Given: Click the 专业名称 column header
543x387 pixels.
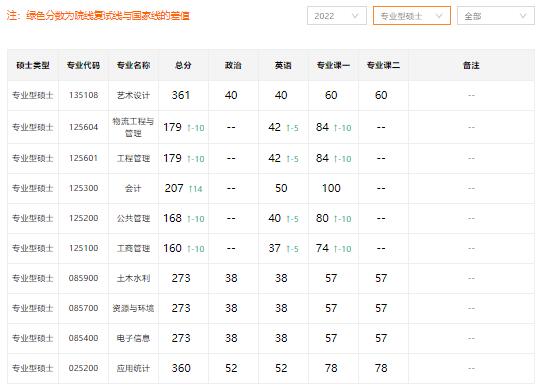Looking at the screenshot, I should pos(133,65).
